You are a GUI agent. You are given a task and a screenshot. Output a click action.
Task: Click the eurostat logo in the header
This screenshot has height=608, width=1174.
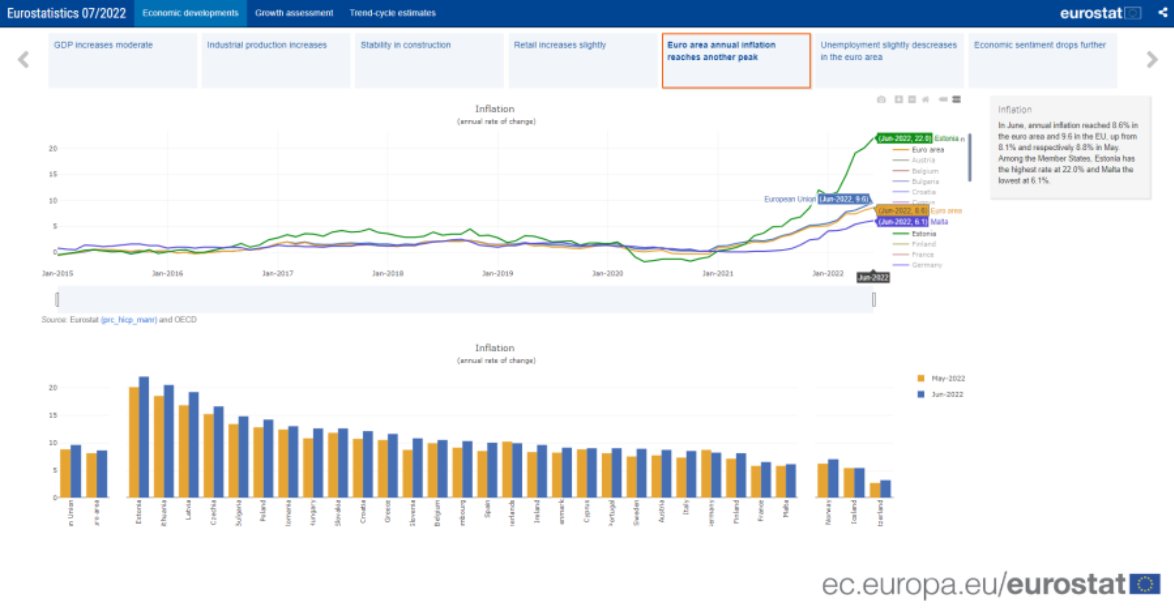tap(1101, 13)
